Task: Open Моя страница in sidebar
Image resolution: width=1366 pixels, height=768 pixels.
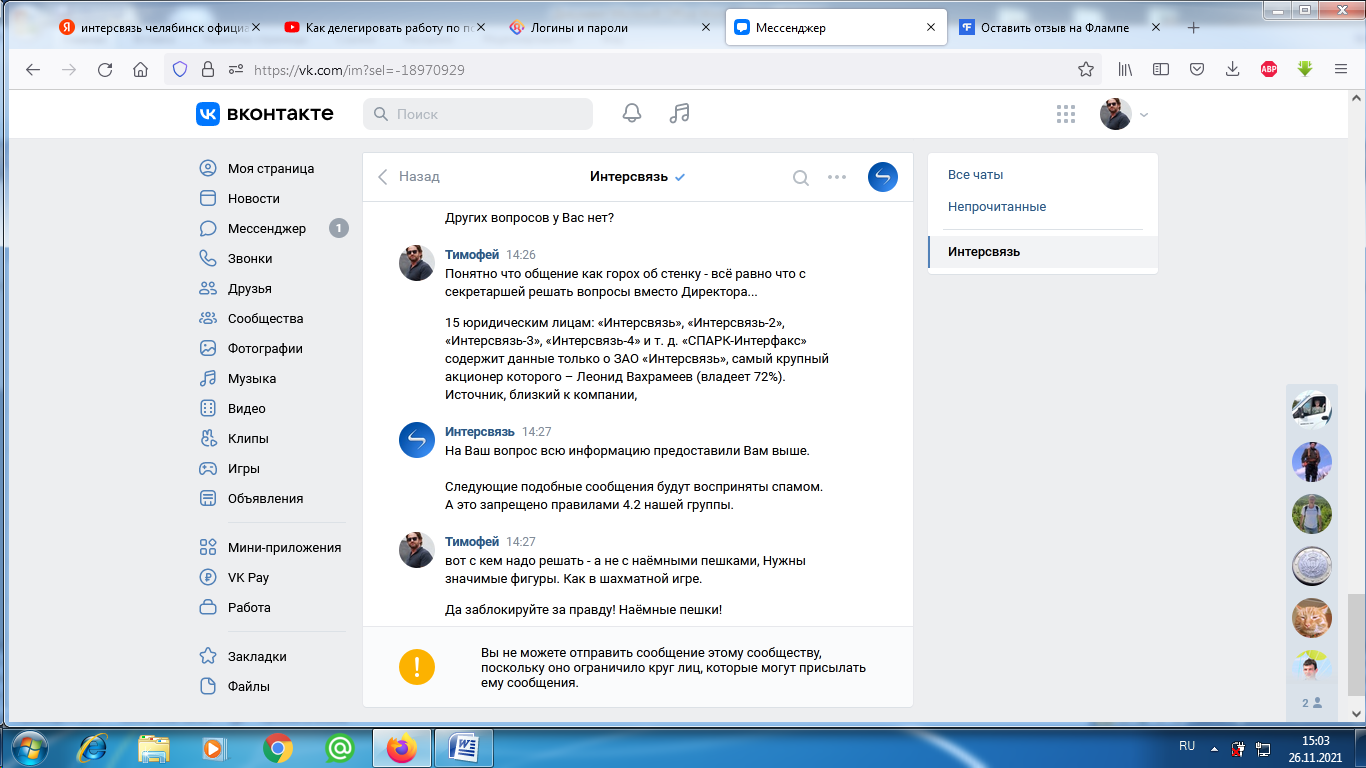Action: 270,168
